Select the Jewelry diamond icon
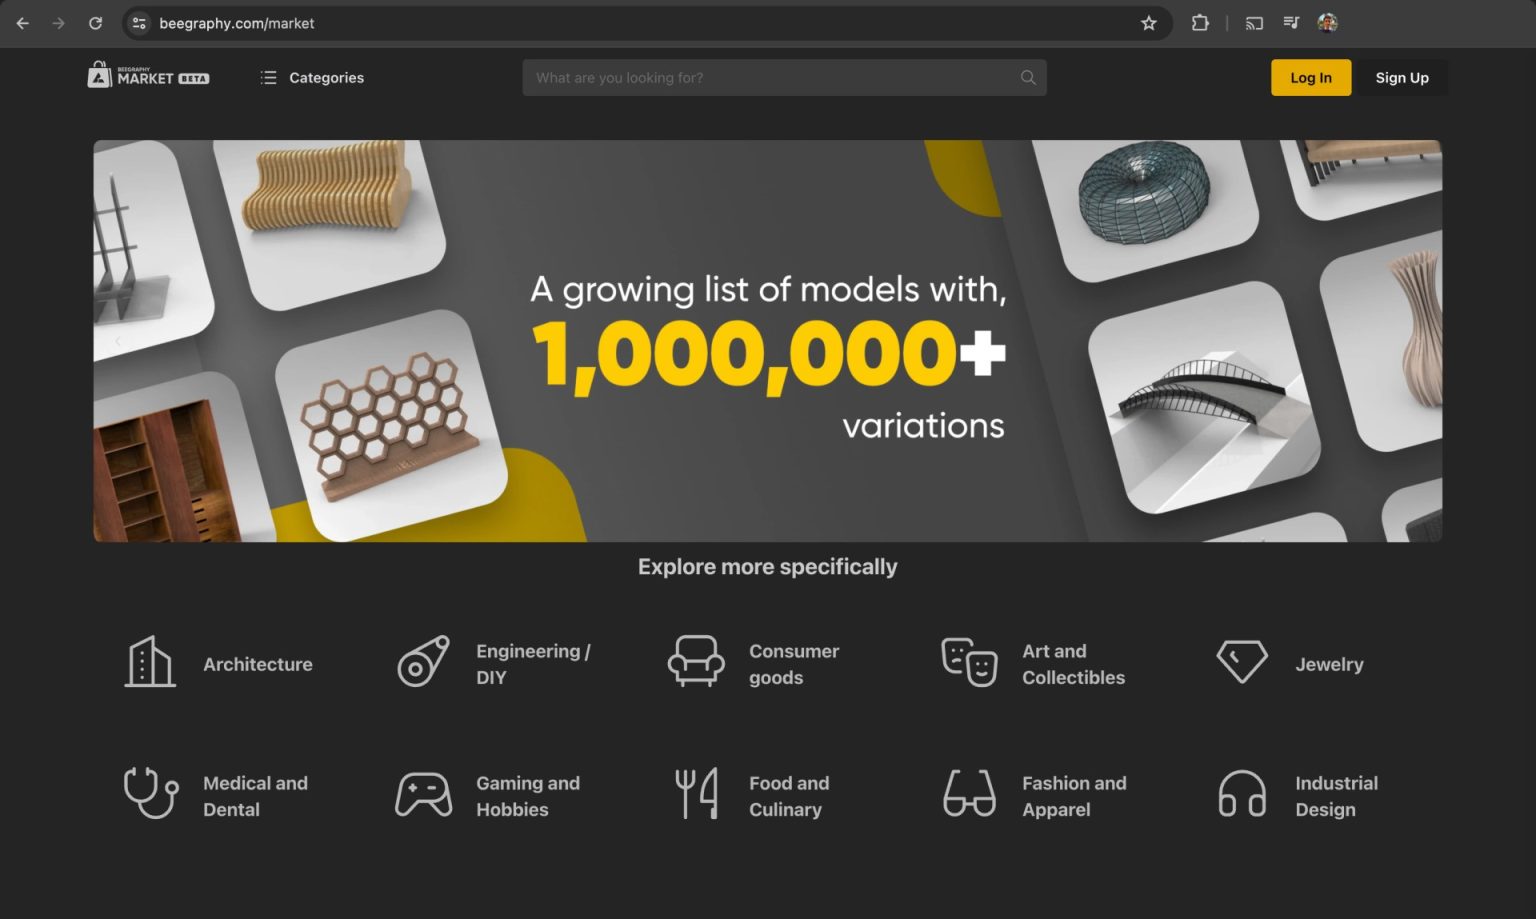This screenshot has width=1536, height=919. coord(1242,662)
